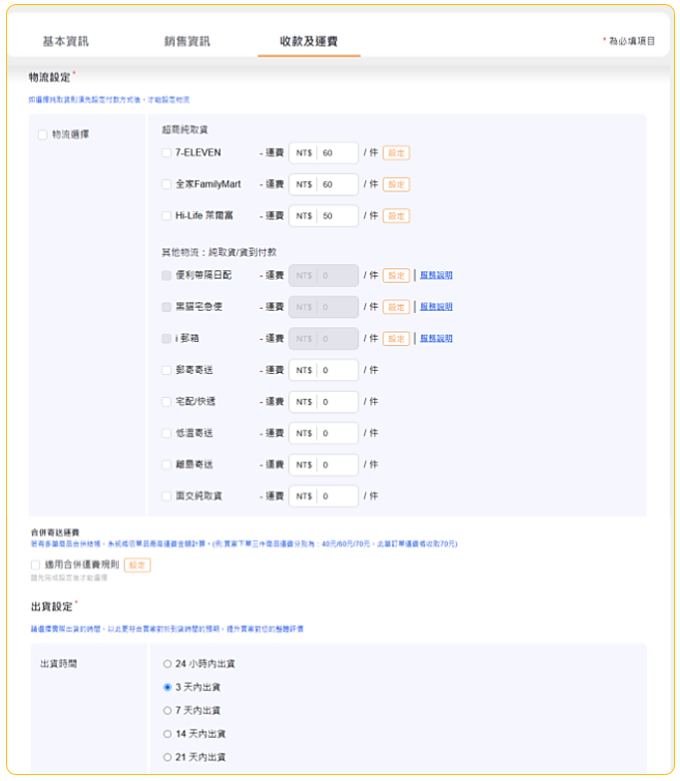Open 服務說明 link for 黑貓宅急便
Screen dimensions: 680x781
tap(436, 307)
